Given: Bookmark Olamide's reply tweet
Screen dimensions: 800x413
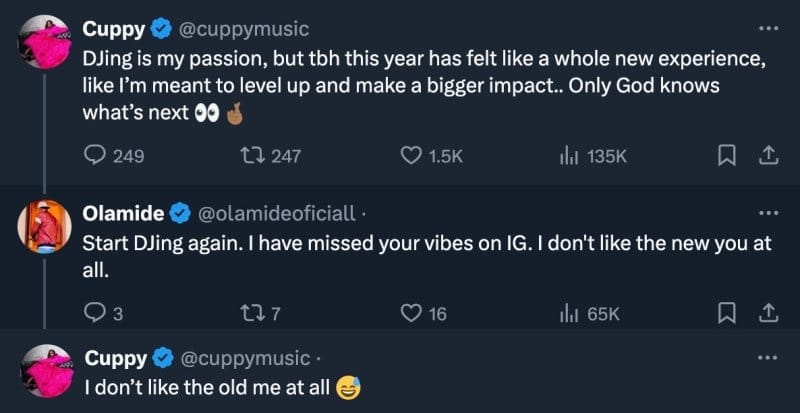Looking at the screenshot, I should [729, 314].
